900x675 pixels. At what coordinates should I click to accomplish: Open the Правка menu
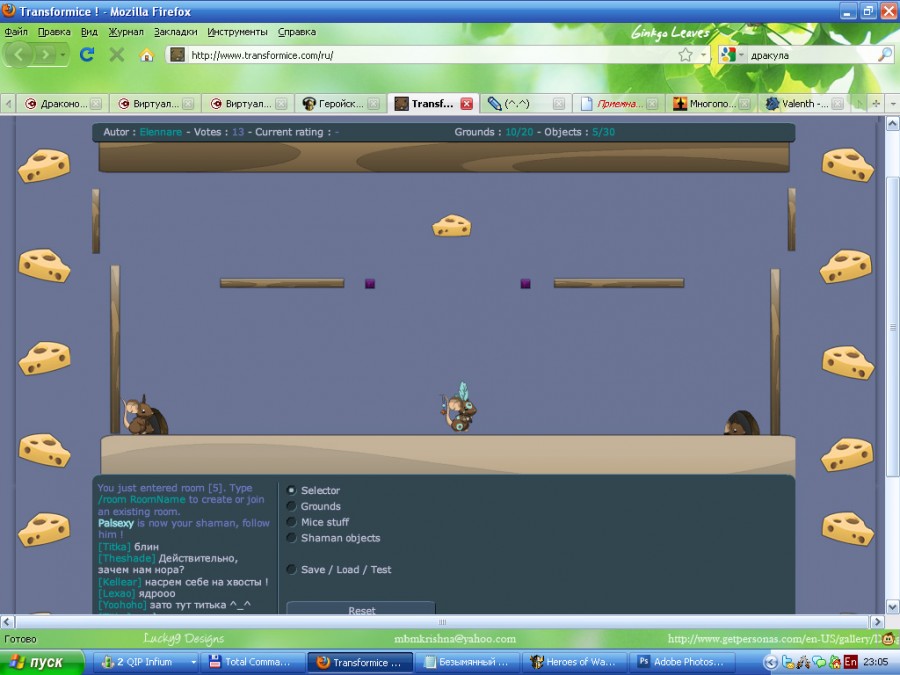click(x=55, y=32)
